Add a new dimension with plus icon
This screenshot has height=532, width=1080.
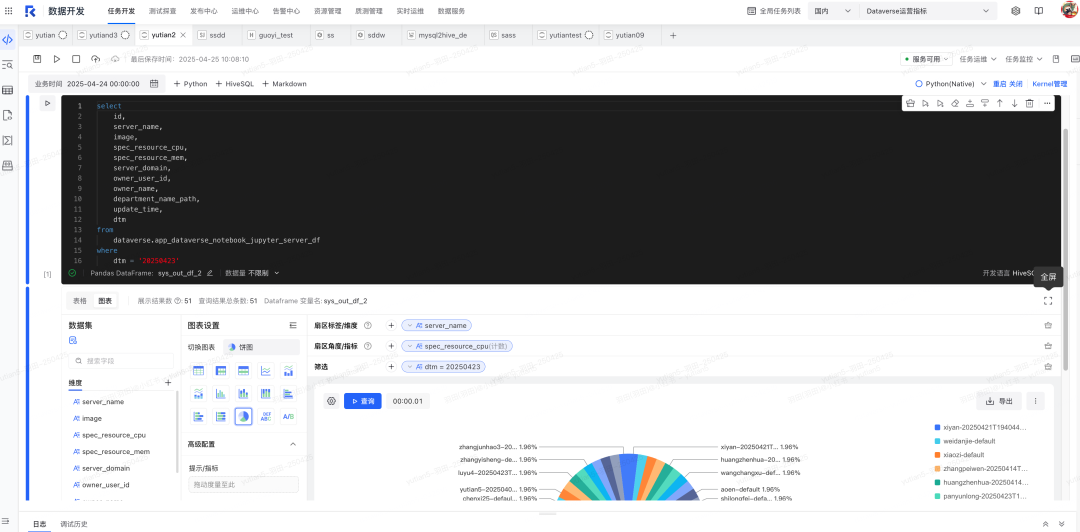point(168,382)
